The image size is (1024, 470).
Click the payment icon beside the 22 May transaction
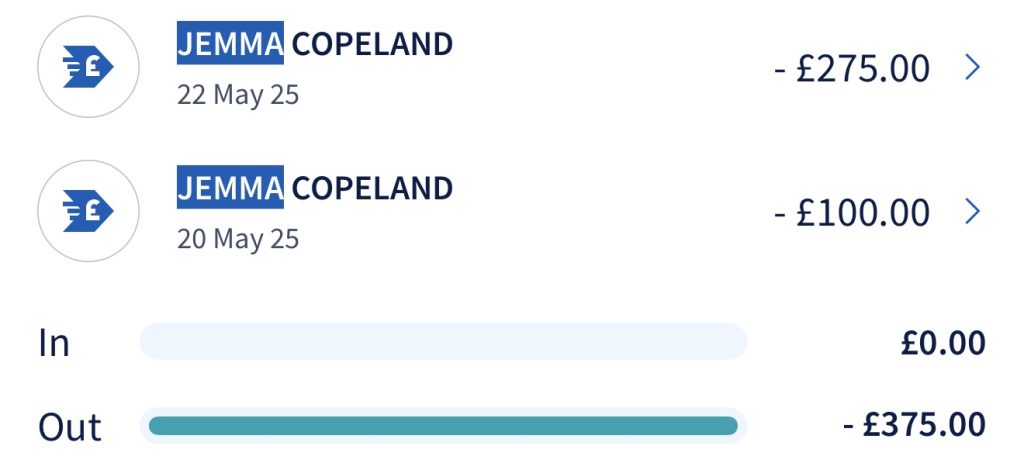(87, 67)
